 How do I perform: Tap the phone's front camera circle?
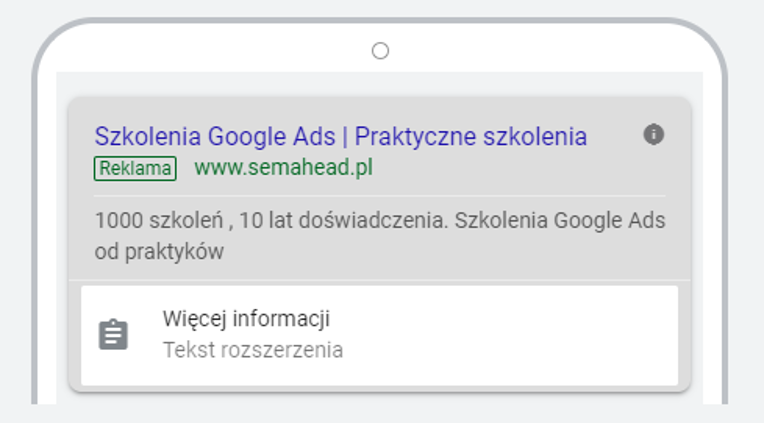[380, 51]
